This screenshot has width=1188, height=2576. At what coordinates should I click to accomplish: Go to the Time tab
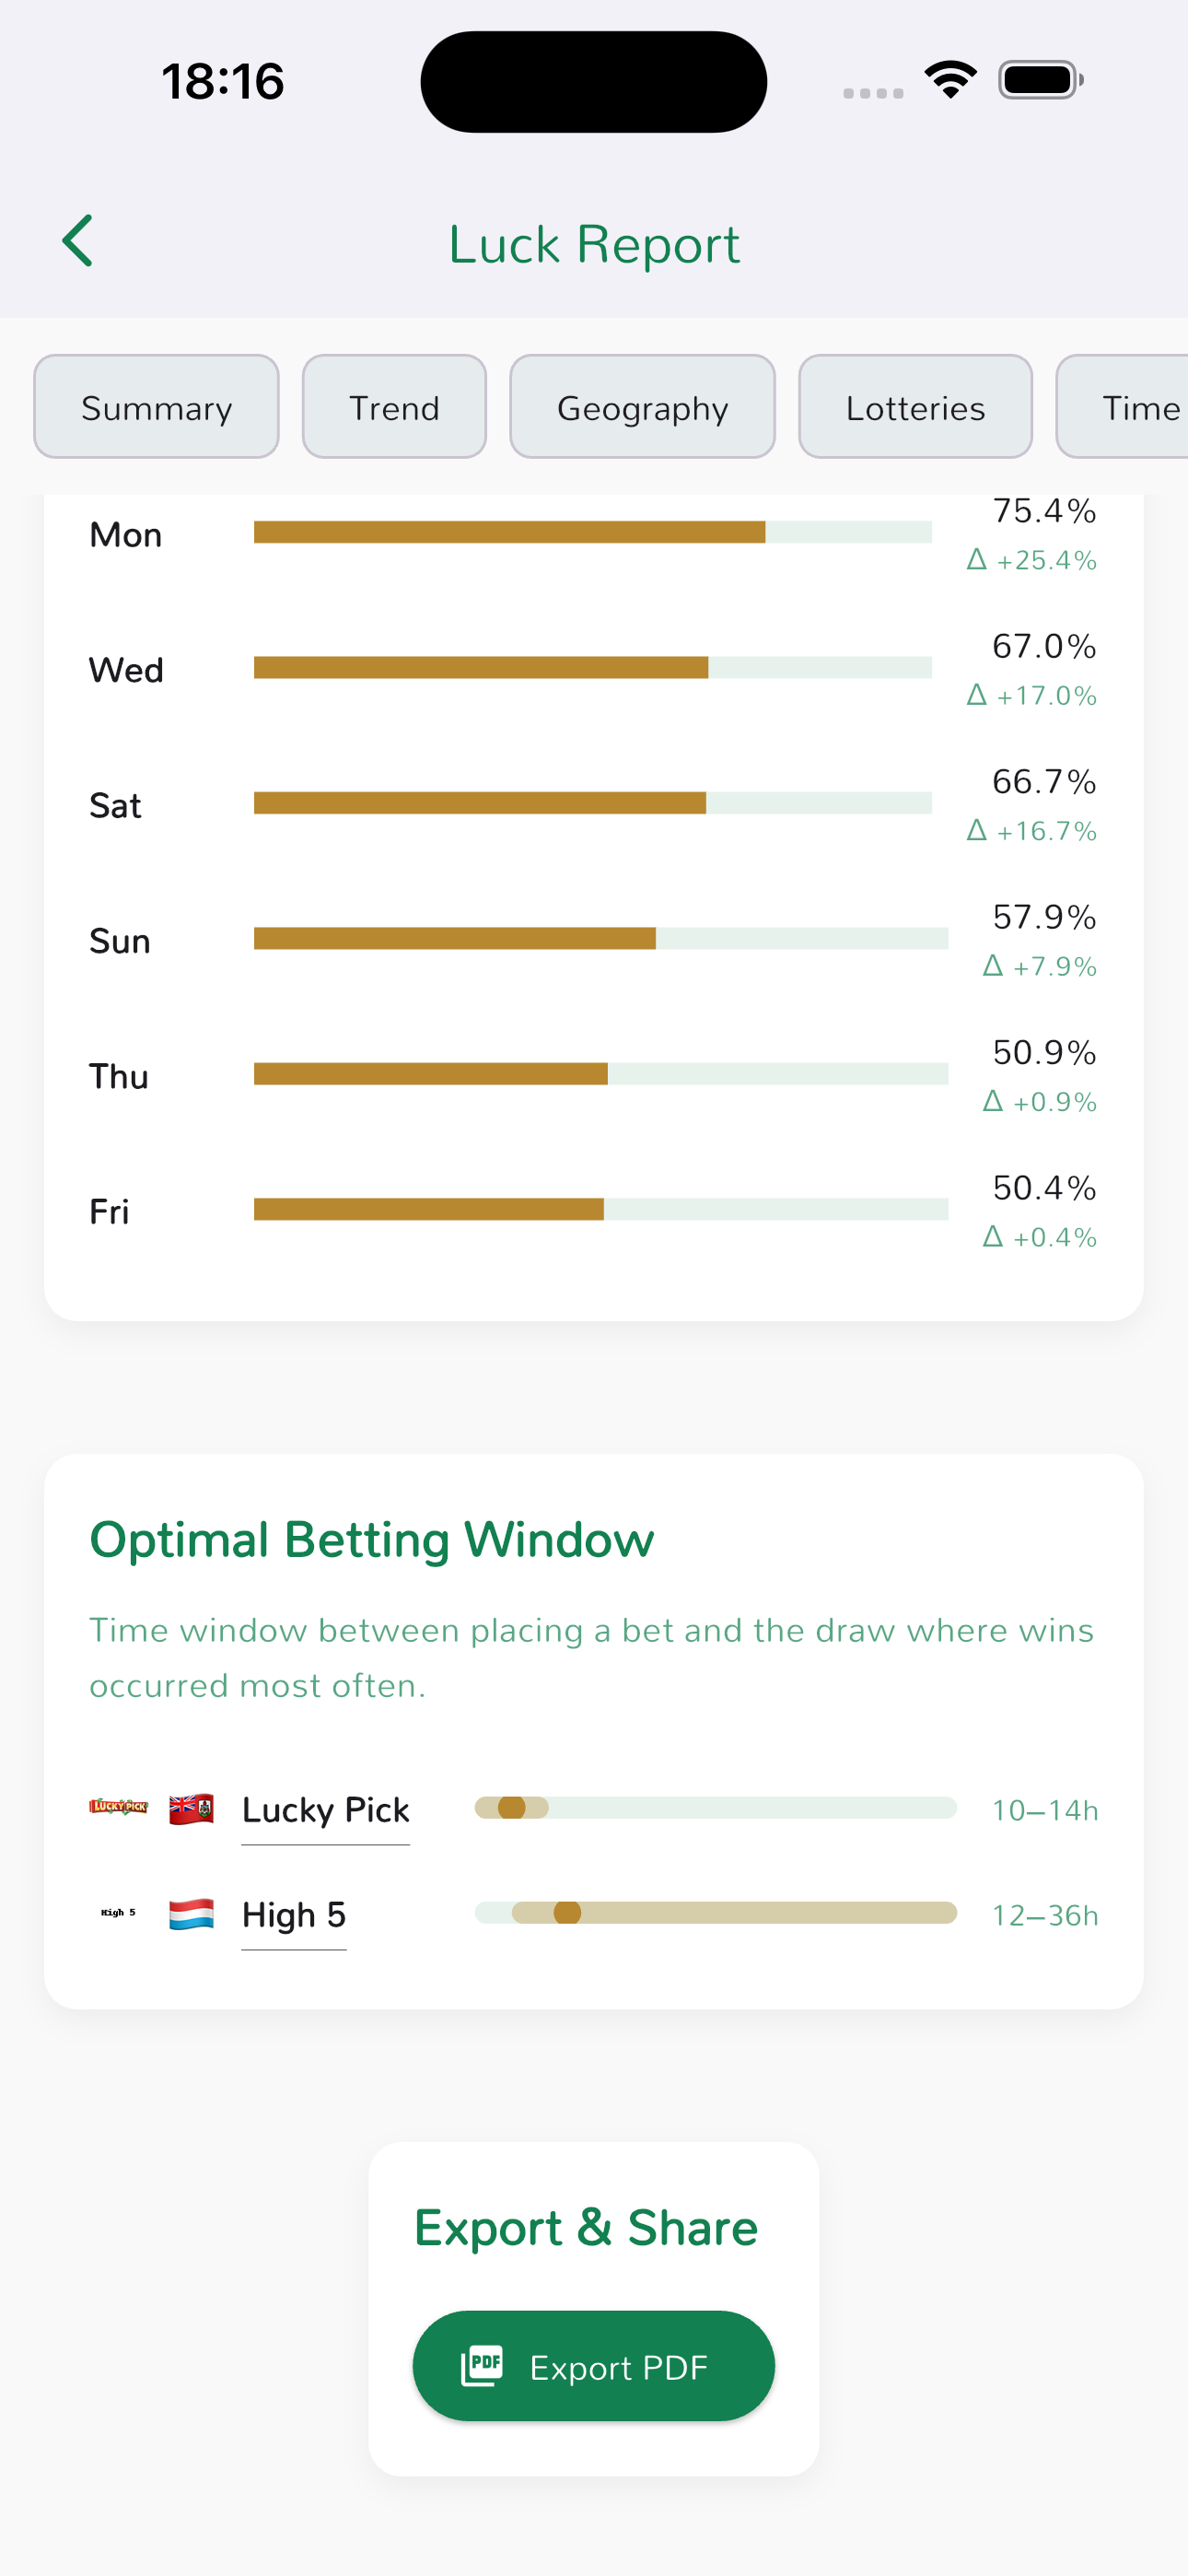point(1130,407)
